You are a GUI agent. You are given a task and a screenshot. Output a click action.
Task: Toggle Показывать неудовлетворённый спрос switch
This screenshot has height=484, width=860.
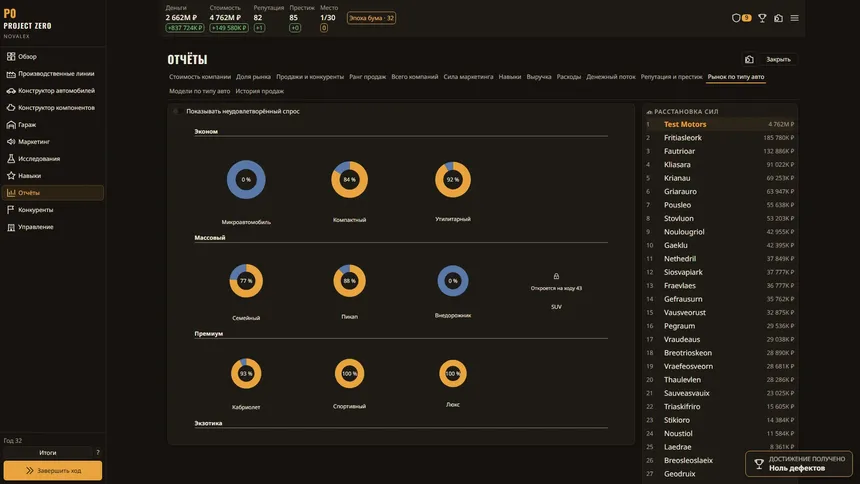pos(177,111)
